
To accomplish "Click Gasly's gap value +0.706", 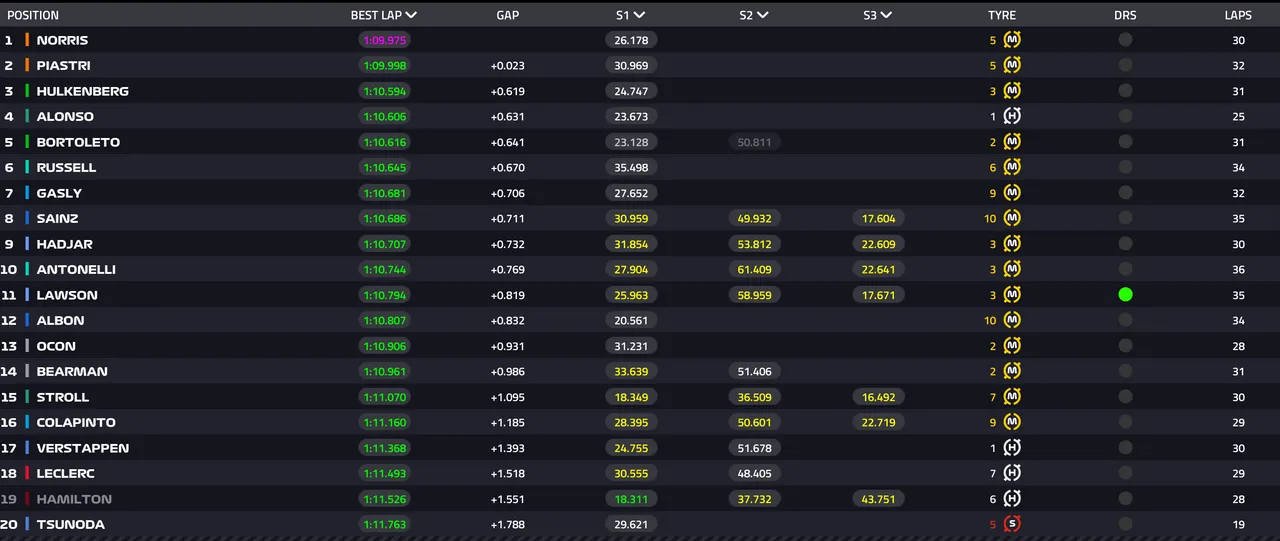I will pyautogui.click(x=507, y=193).
